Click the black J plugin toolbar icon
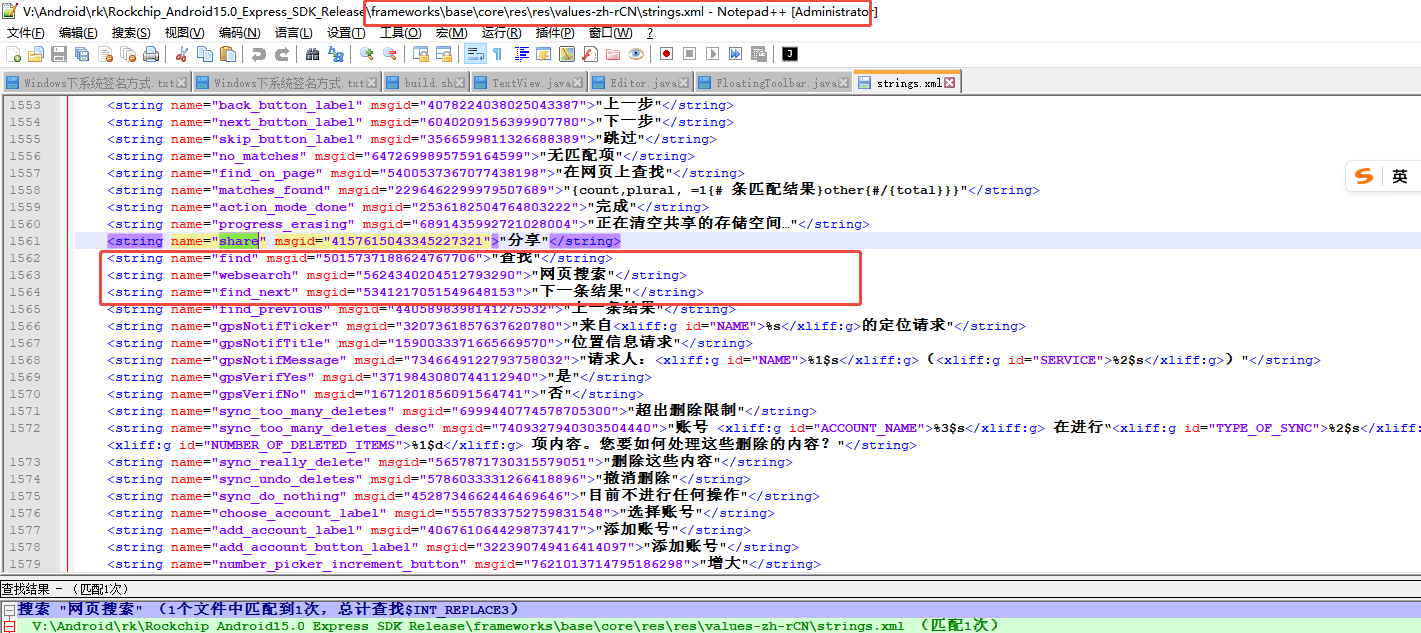Image resolution: width=1421 pixels, height=633 pixels. (x=790, y=53)
